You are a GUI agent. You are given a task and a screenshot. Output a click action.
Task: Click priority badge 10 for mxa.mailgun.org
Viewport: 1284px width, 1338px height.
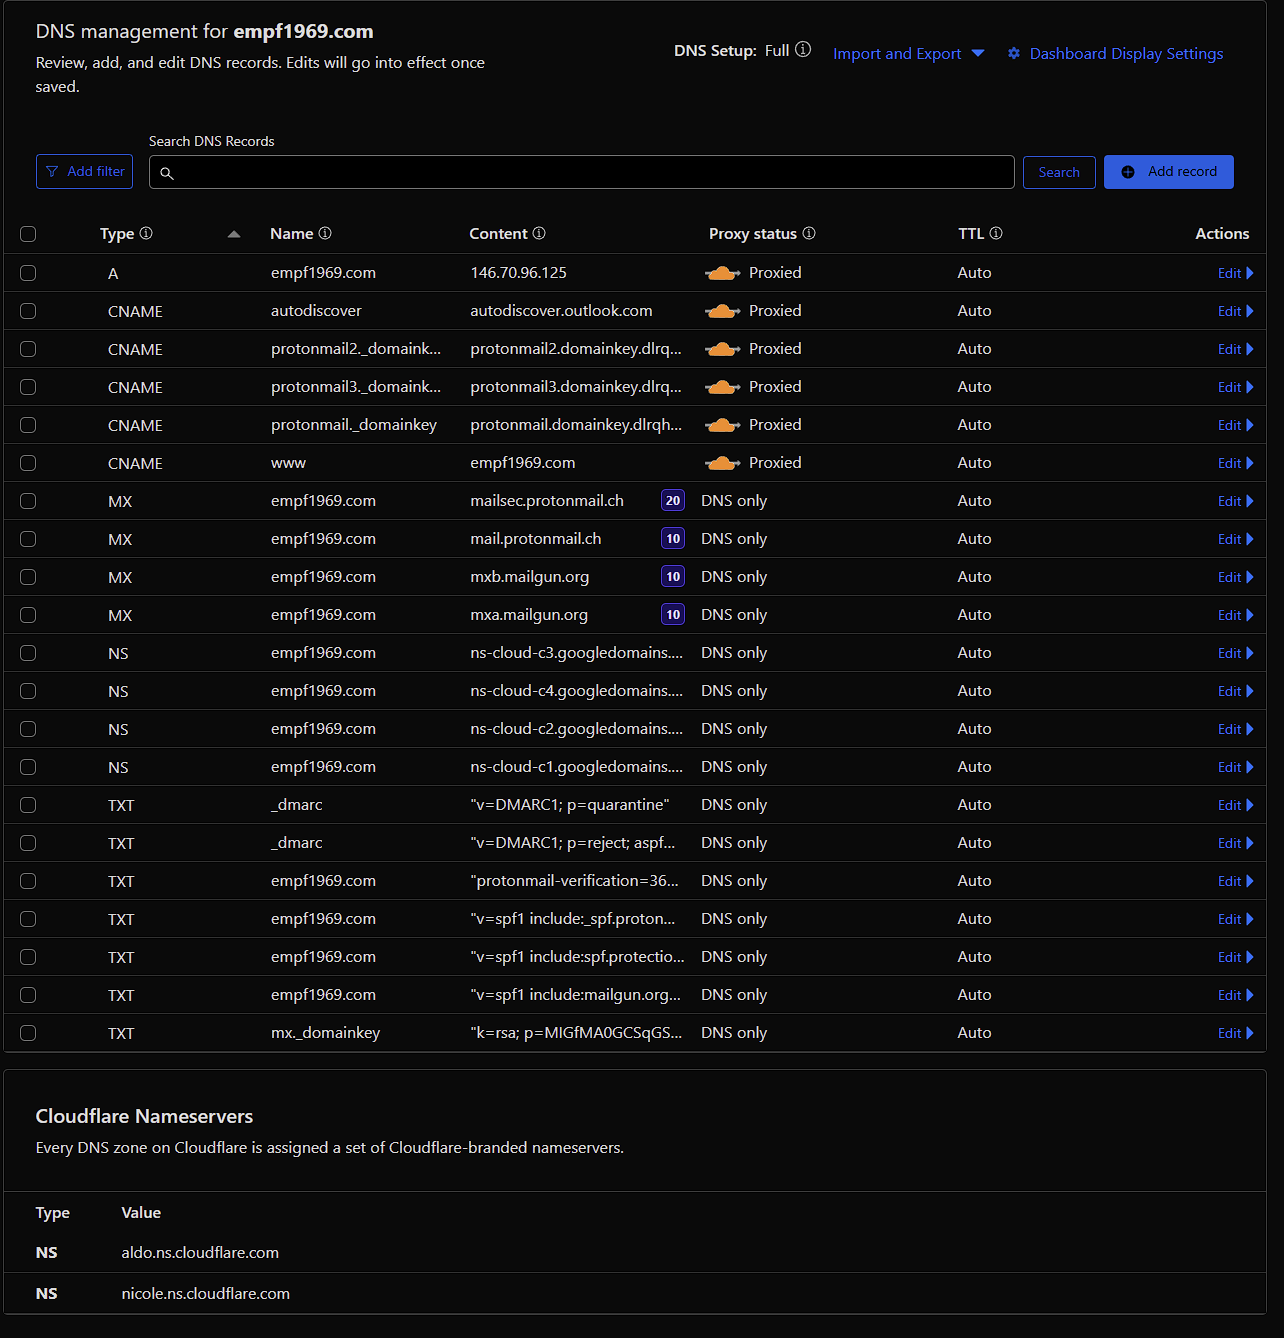tap(673, 615)
